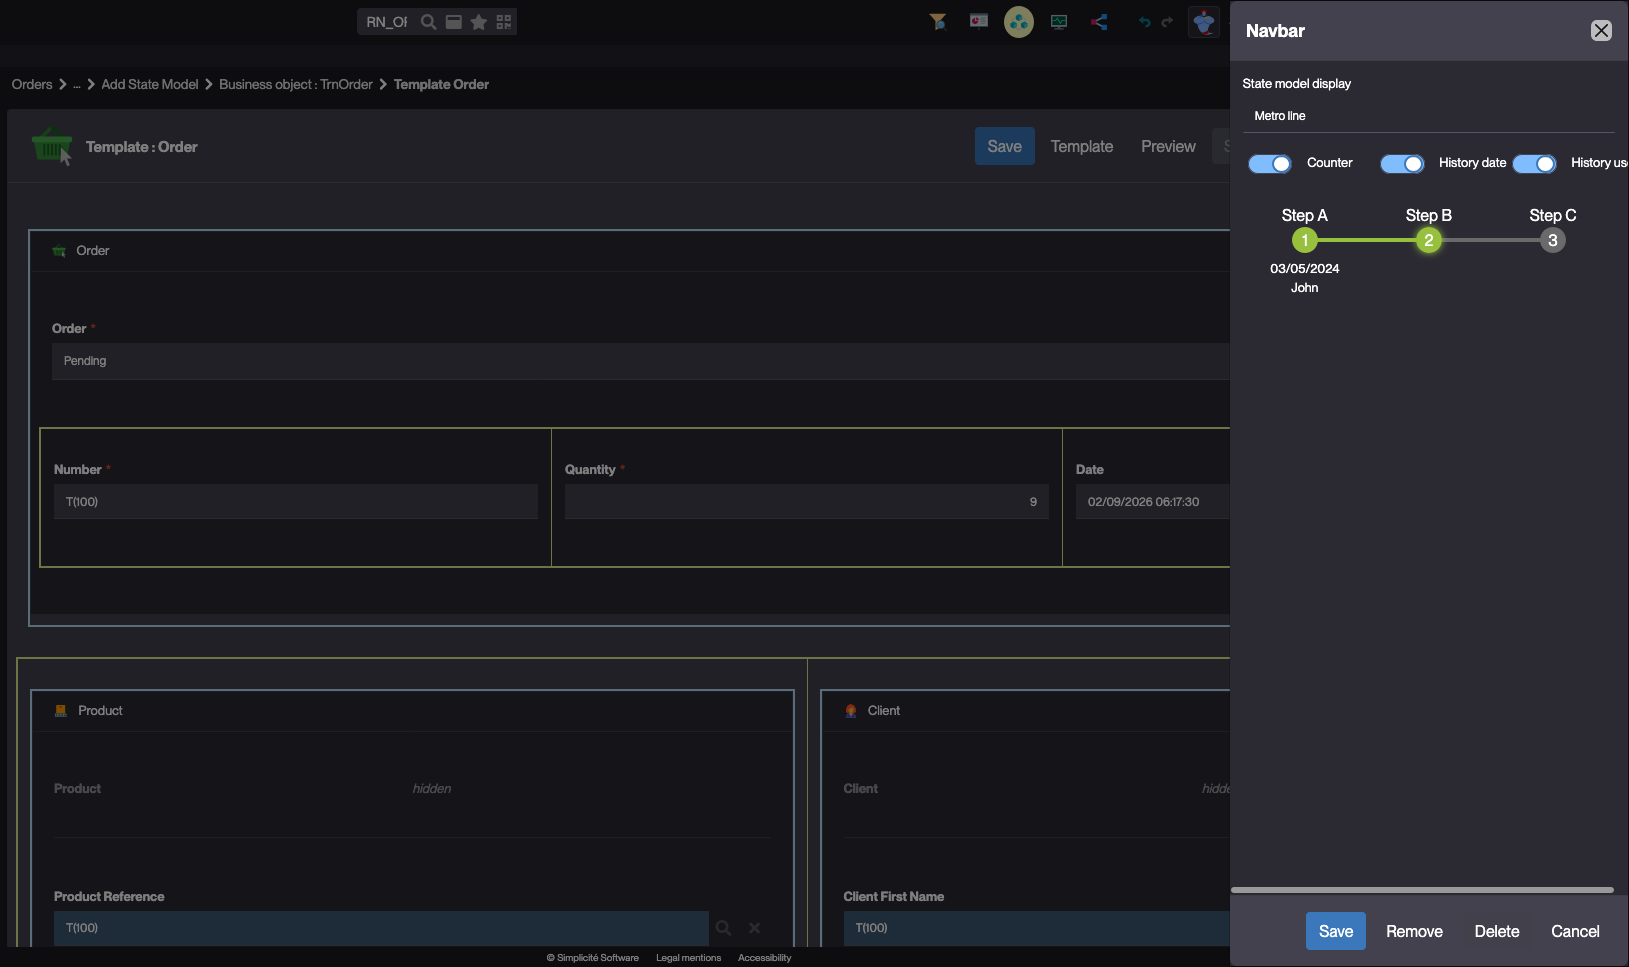Expand the collapsed breadcrumb ellipsis
1629x967 pixels.
[x=77, y=85]
